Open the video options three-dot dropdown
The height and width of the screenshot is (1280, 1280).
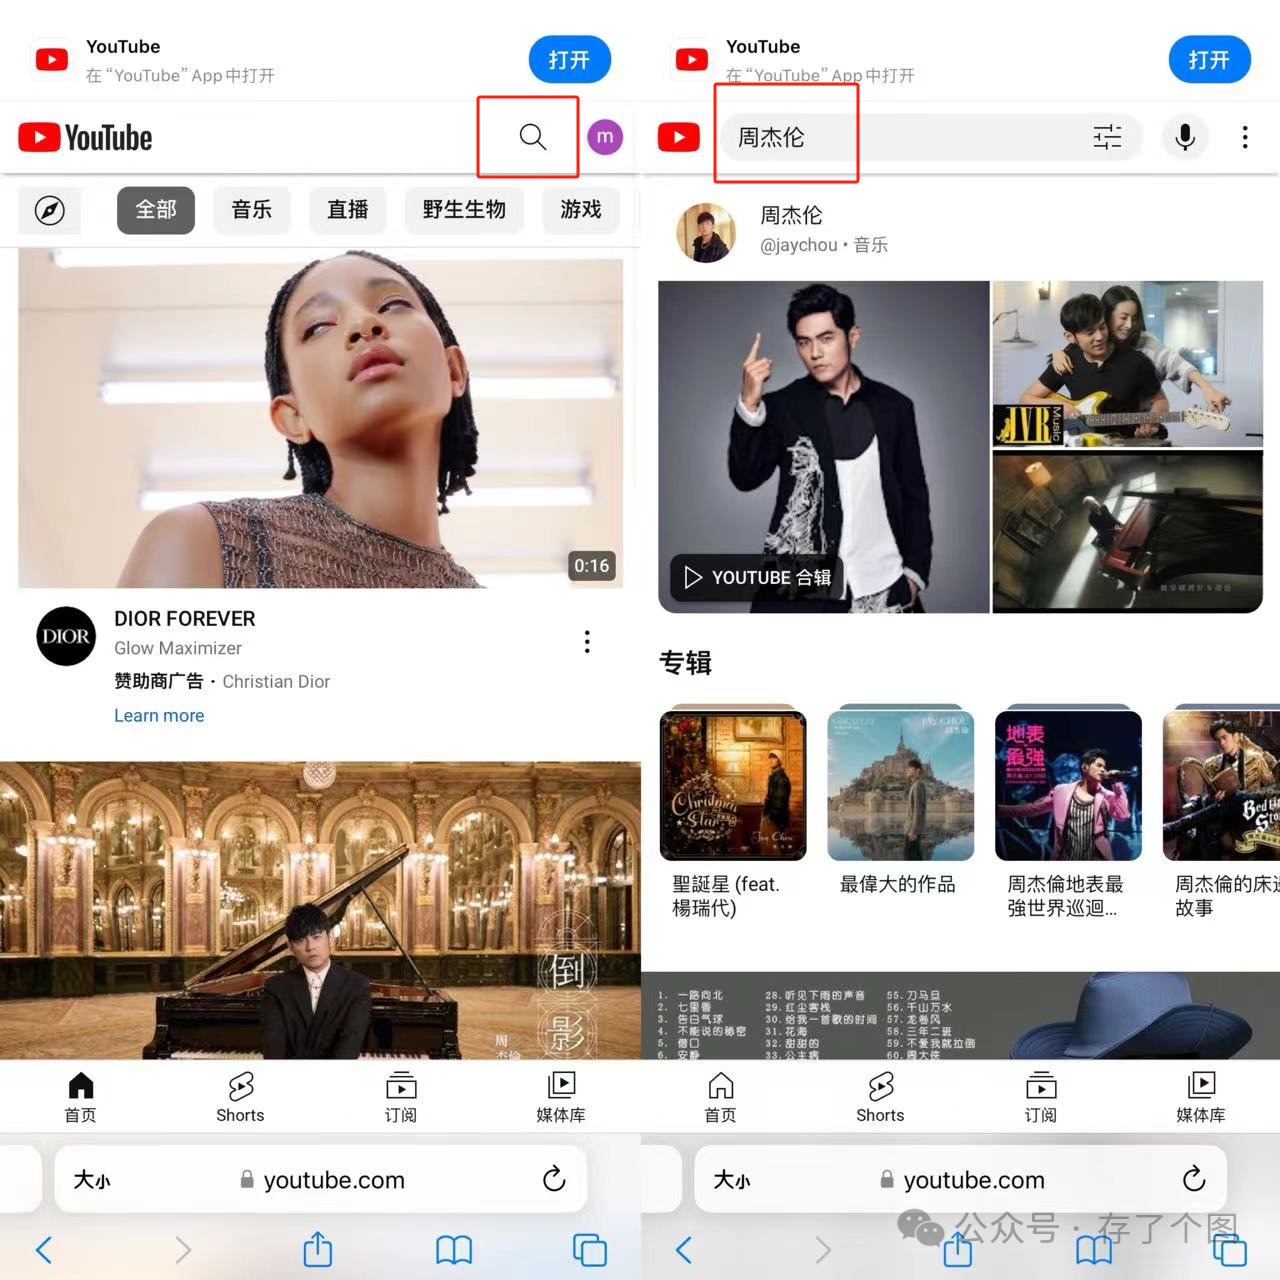pyautogui.click(x=587, y=641)
